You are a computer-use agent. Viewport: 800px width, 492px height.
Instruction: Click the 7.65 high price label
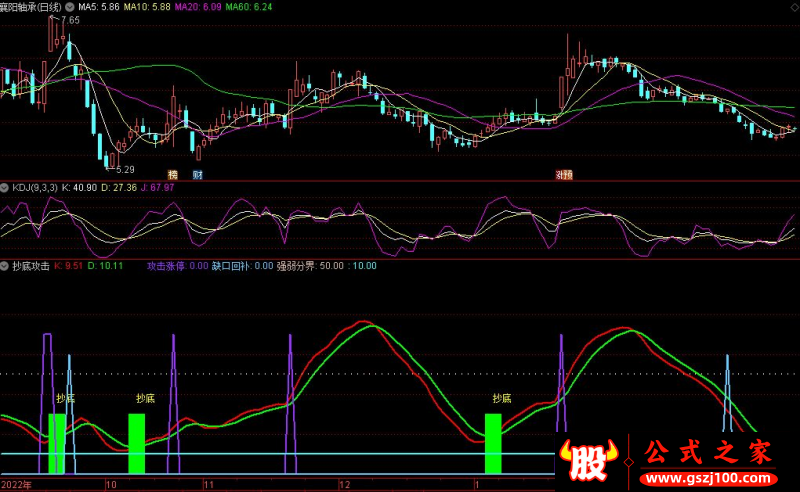point(69,20)
